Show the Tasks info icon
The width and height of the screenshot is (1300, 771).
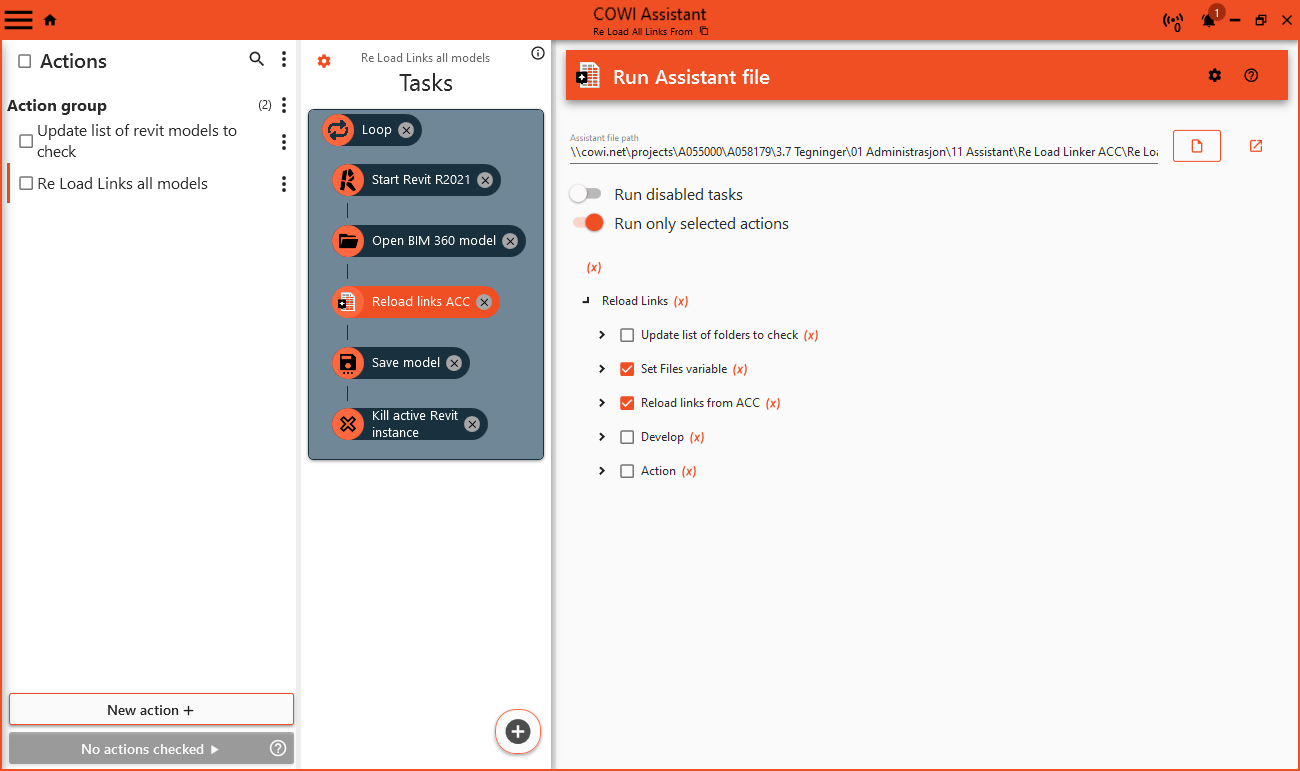pos(538,53)
